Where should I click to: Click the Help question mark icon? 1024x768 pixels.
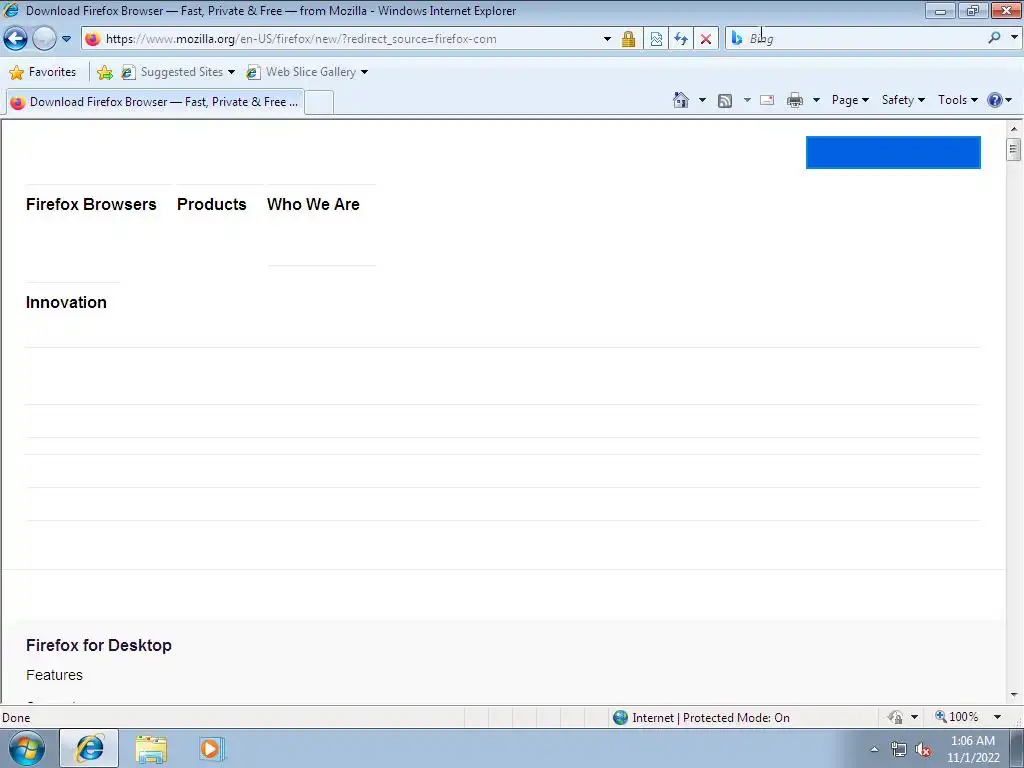pyautogui.click(x=995, y=100)
